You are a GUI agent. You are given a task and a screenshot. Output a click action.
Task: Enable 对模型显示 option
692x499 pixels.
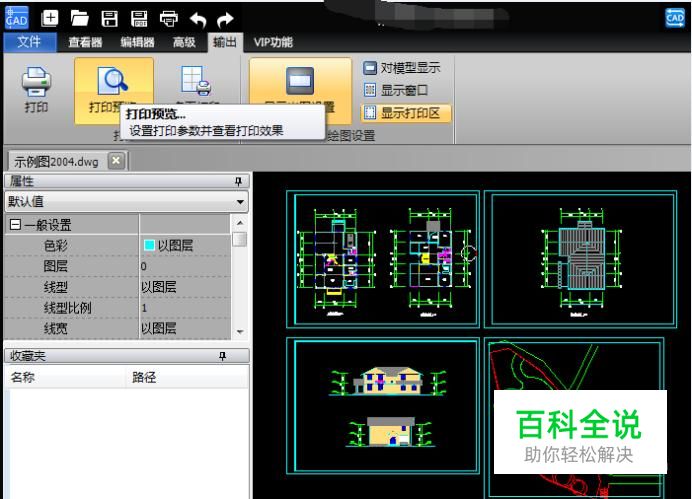pyautogui.click(x=402, y=68)
